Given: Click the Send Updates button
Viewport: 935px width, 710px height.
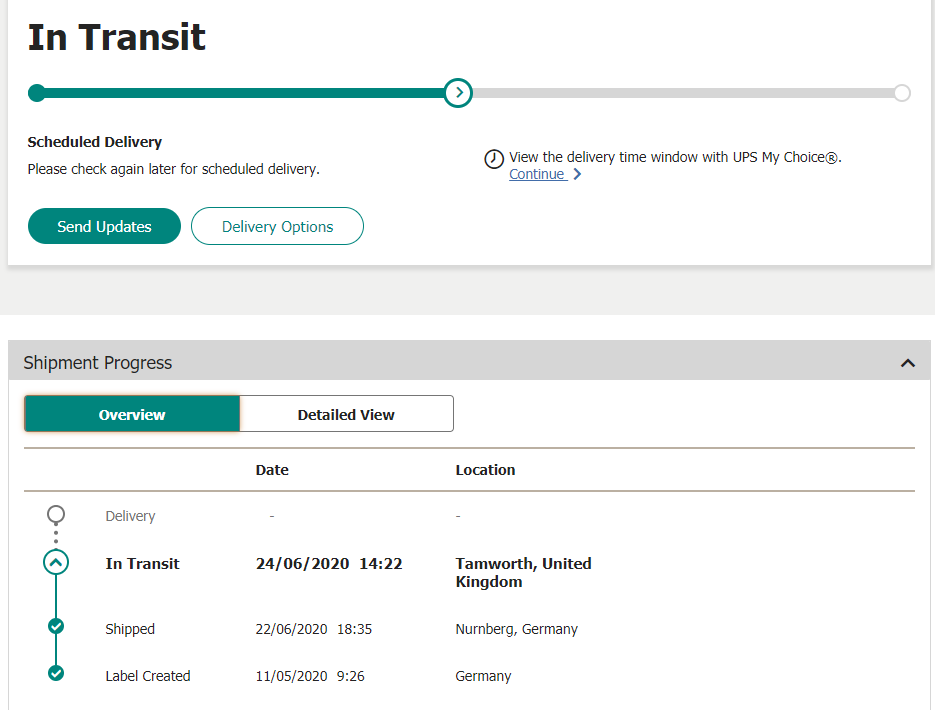Looking at the screenshot, I should tap(104, 226).
